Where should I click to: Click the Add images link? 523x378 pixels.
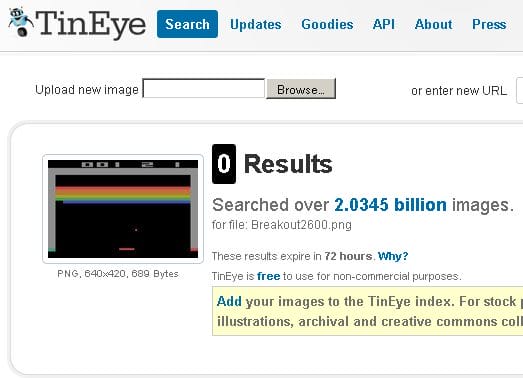pyautogui.click(x=229, y=301)
